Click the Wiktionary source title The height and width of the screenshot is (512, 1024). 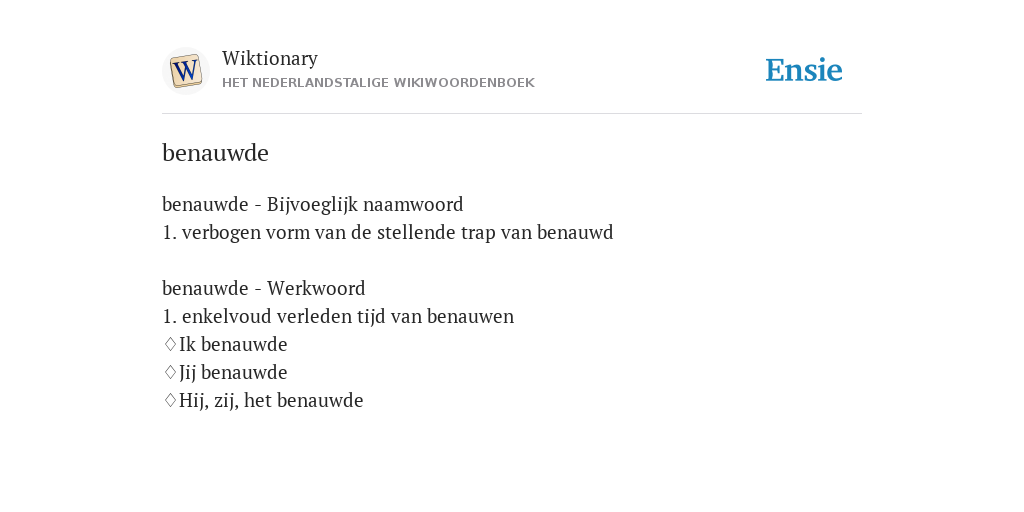(x=270, y=58)
